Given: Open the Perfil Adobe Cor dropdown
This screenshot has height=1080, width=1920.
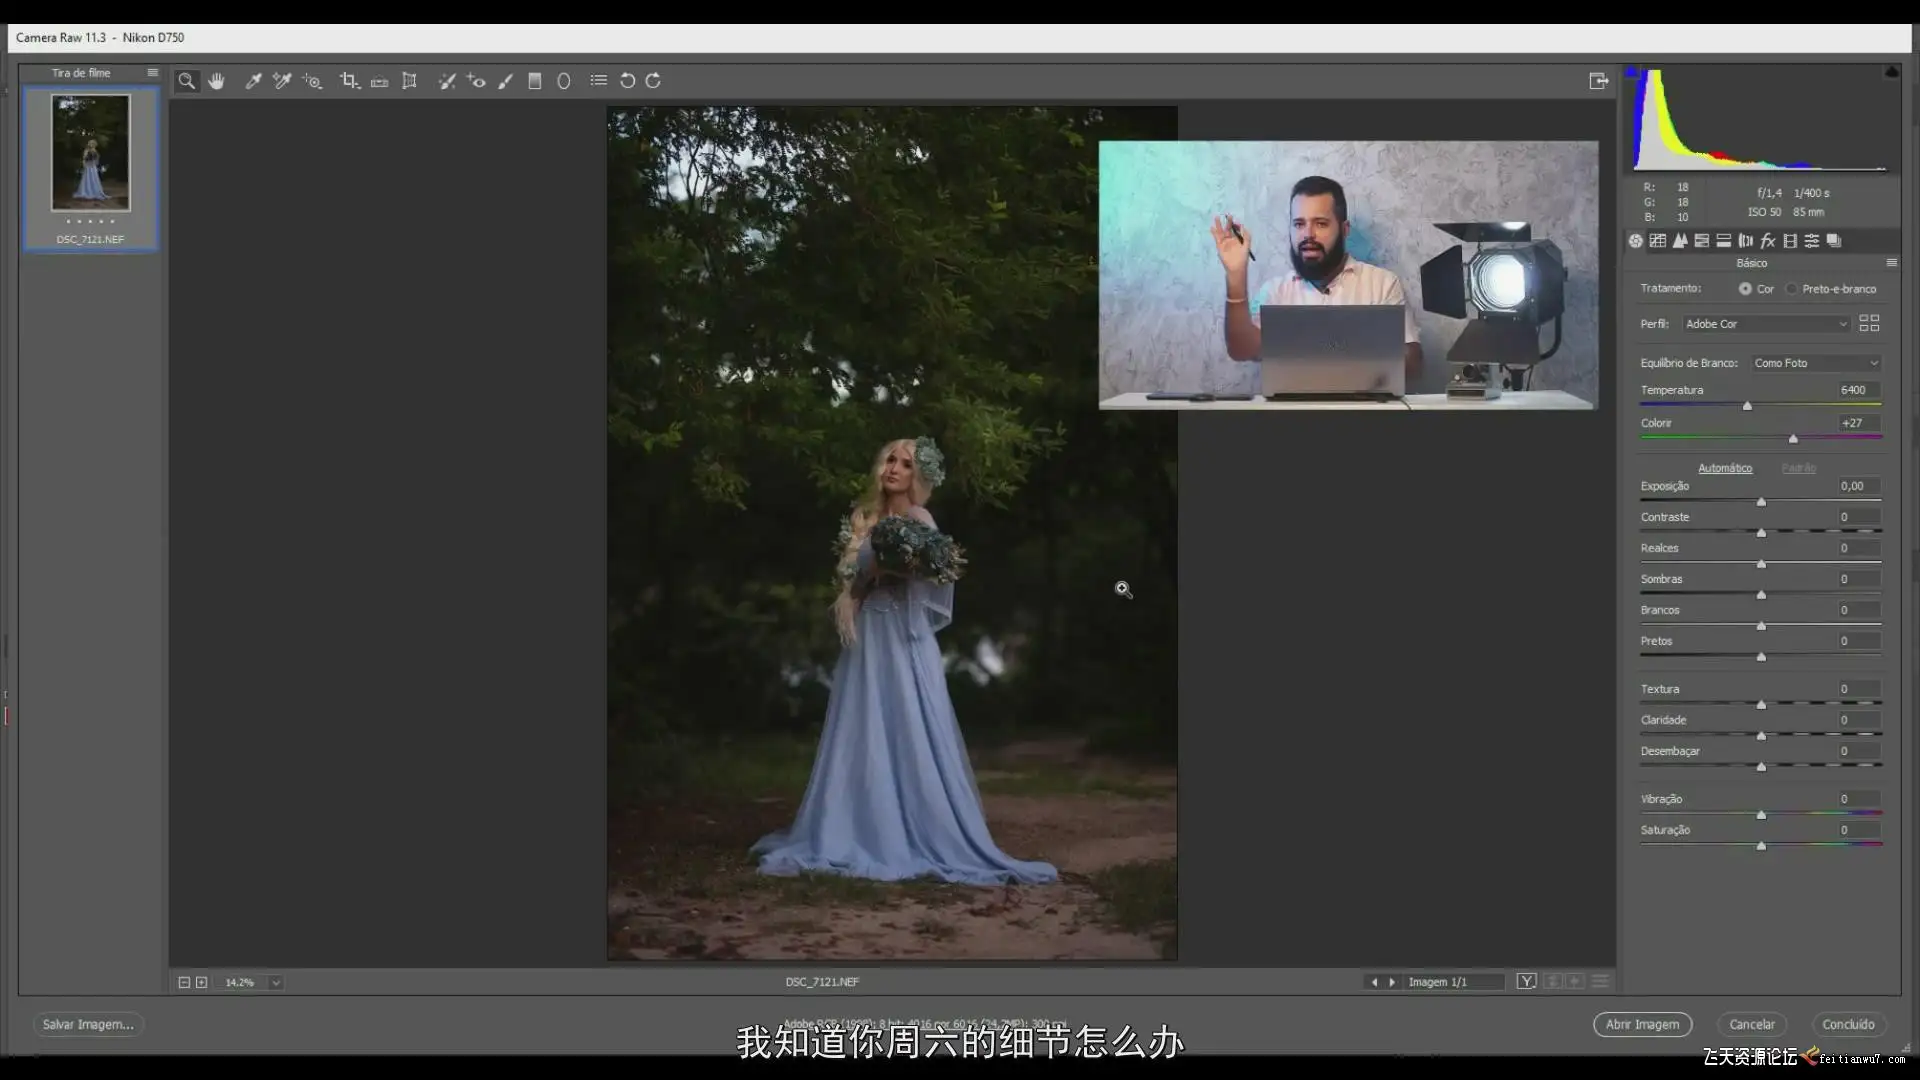Looking at the screenshot, I should [1765, 324].
